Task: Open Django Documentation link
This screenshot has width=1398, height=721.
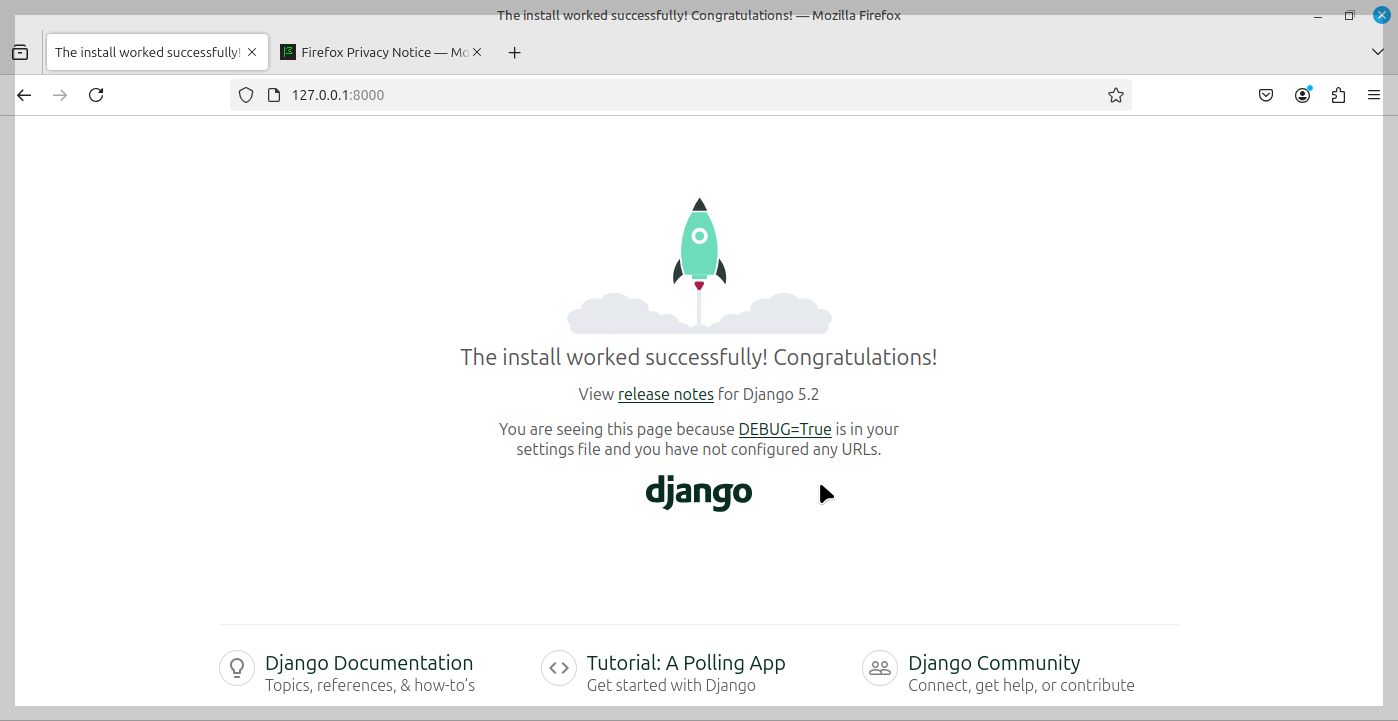Action: (369, 663)
